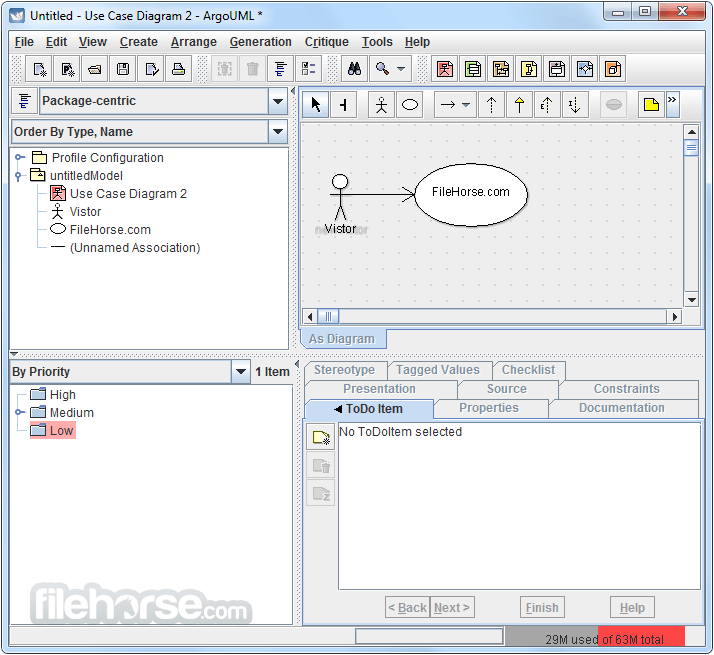714x655 pixels.
Task: Open the Arrange menu
Action: [194, 42]
